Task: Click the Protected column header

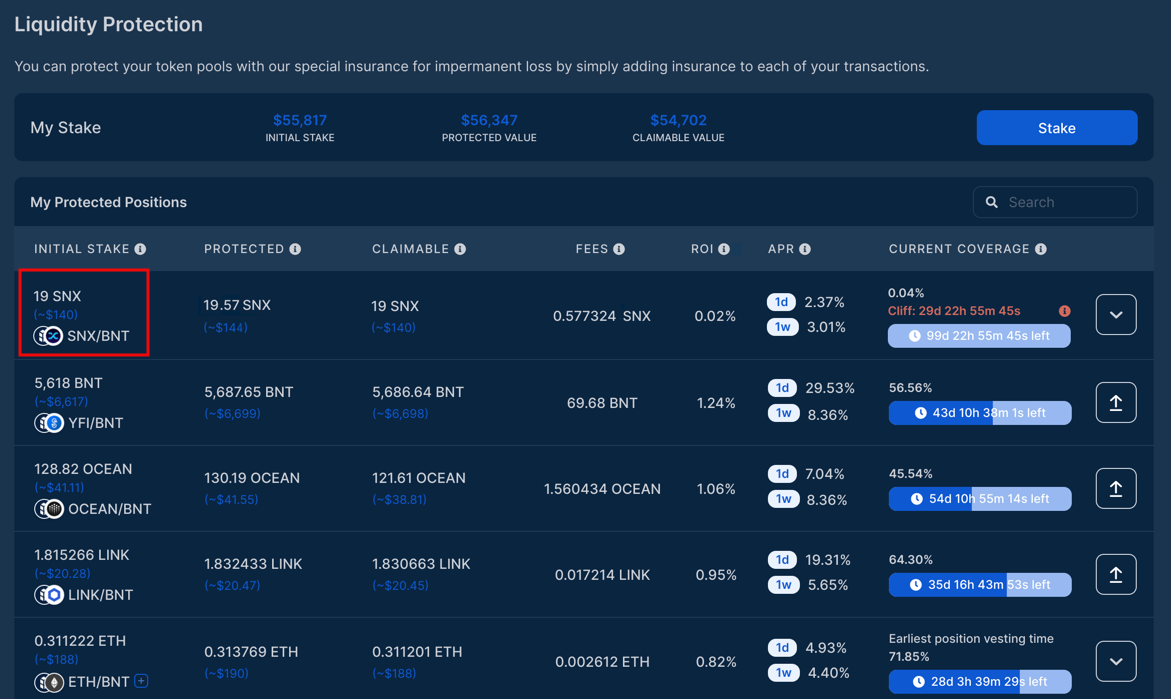Action: 244,249
